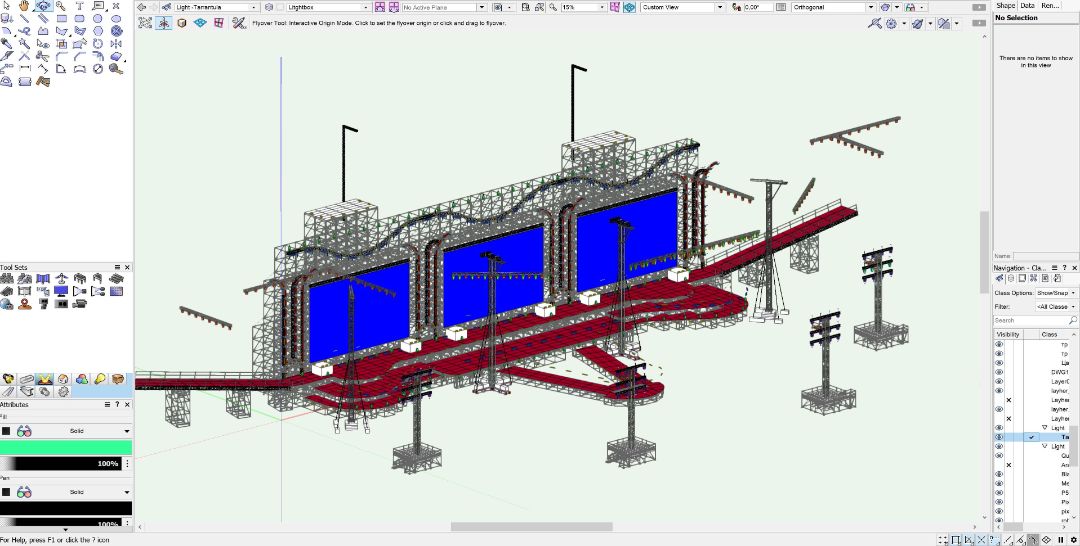This screenshot has width=1080, height=546.
Task: Toggle visibility eye of top class row
Action: coord(998,344)
